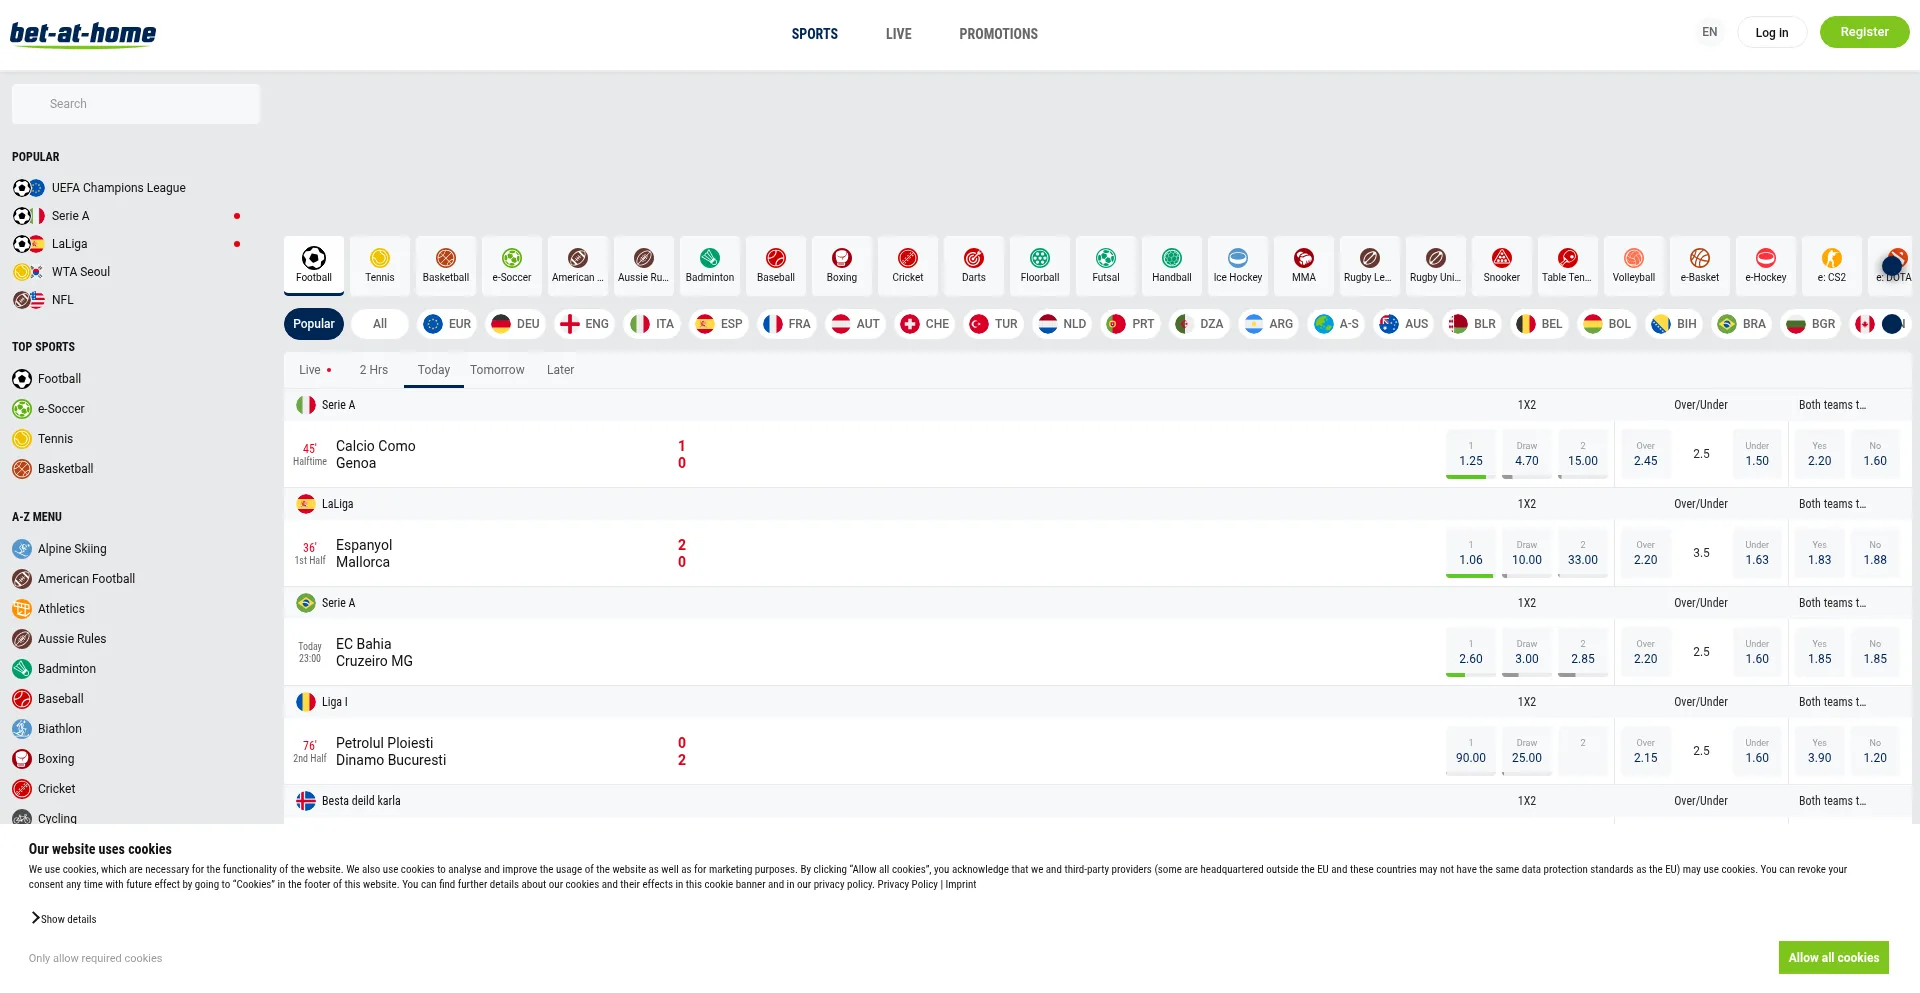Open the EN language selector

click(1710, 32)
